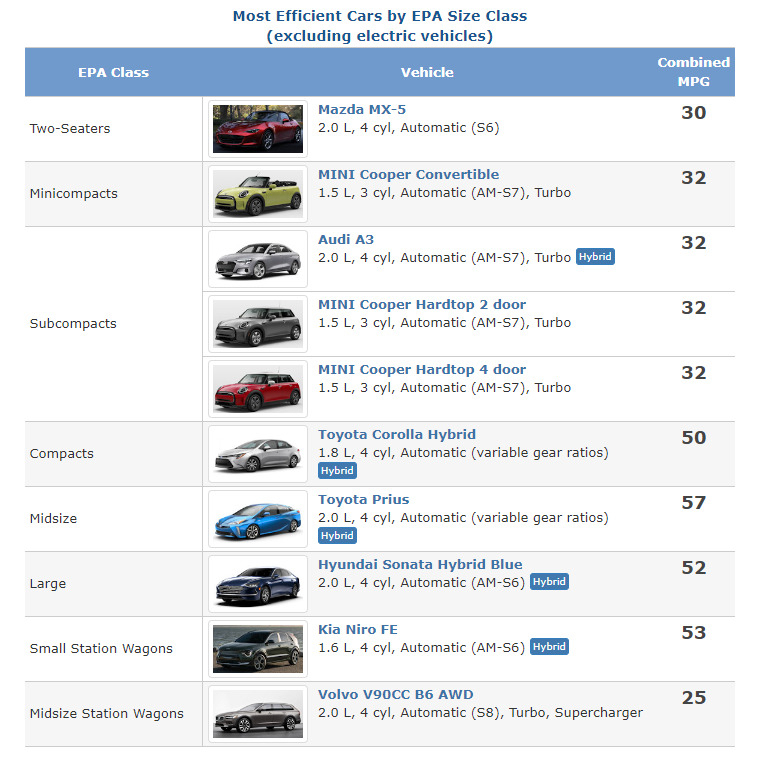757x762 pixels.
Task: Click the dark blue Hyundai Sonata photo
Action: (x=258, y=584)
